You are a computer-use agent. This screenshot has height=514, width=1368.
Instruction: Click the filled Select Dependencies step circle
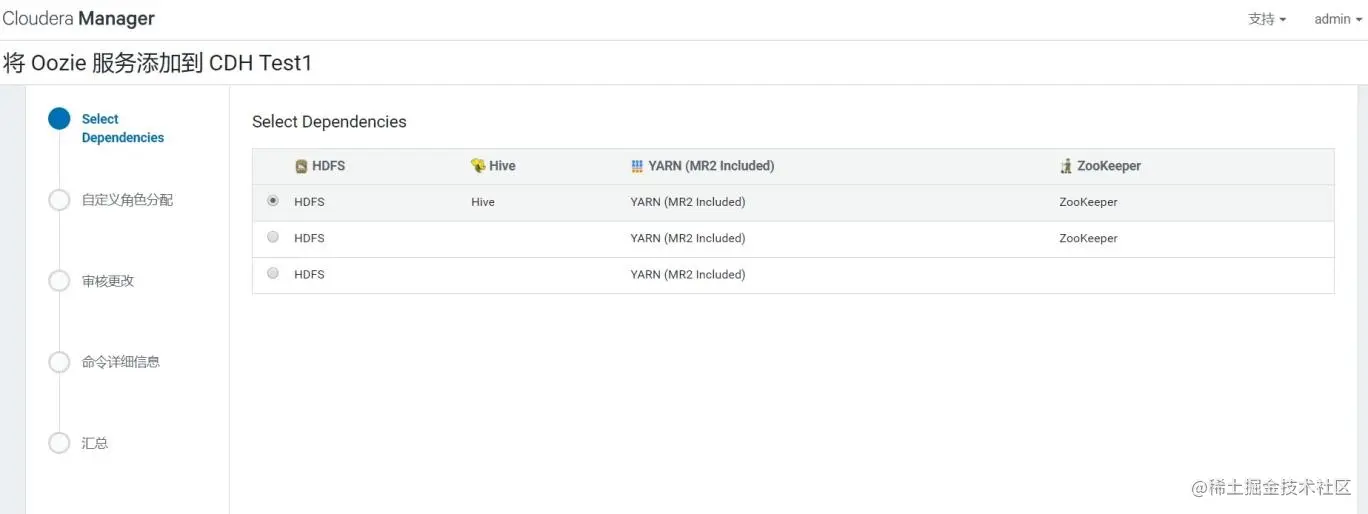[59, 119]
